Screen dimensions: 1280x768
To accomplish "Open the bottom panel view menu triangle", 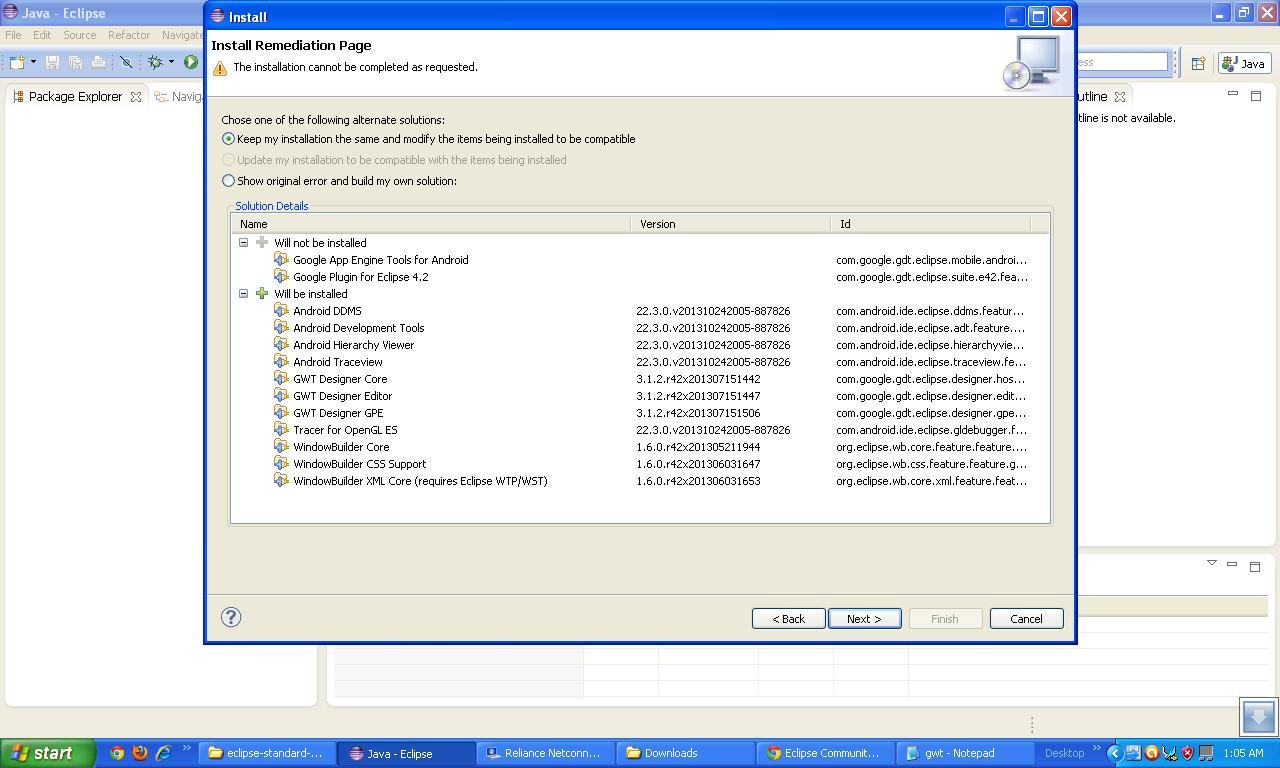I will click(x=1212, y=563).
